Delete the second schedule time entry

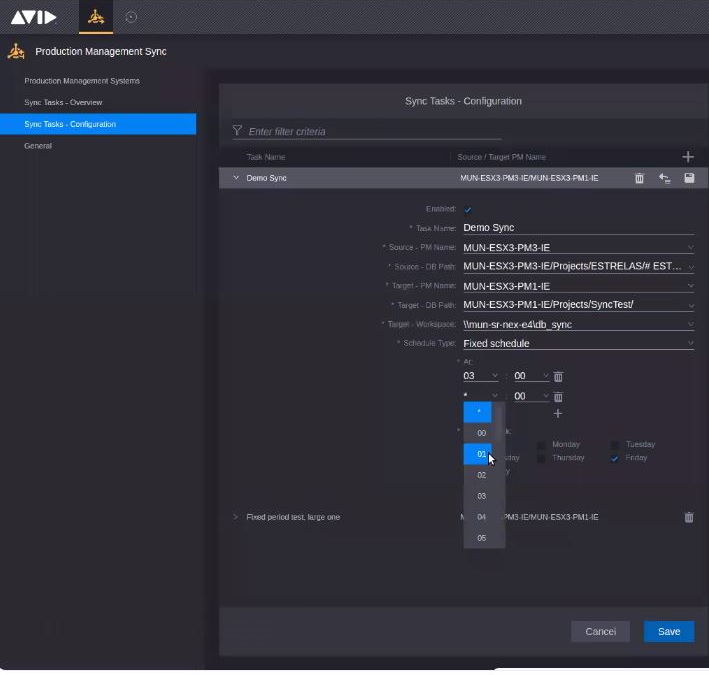click(x=558, y=397)
